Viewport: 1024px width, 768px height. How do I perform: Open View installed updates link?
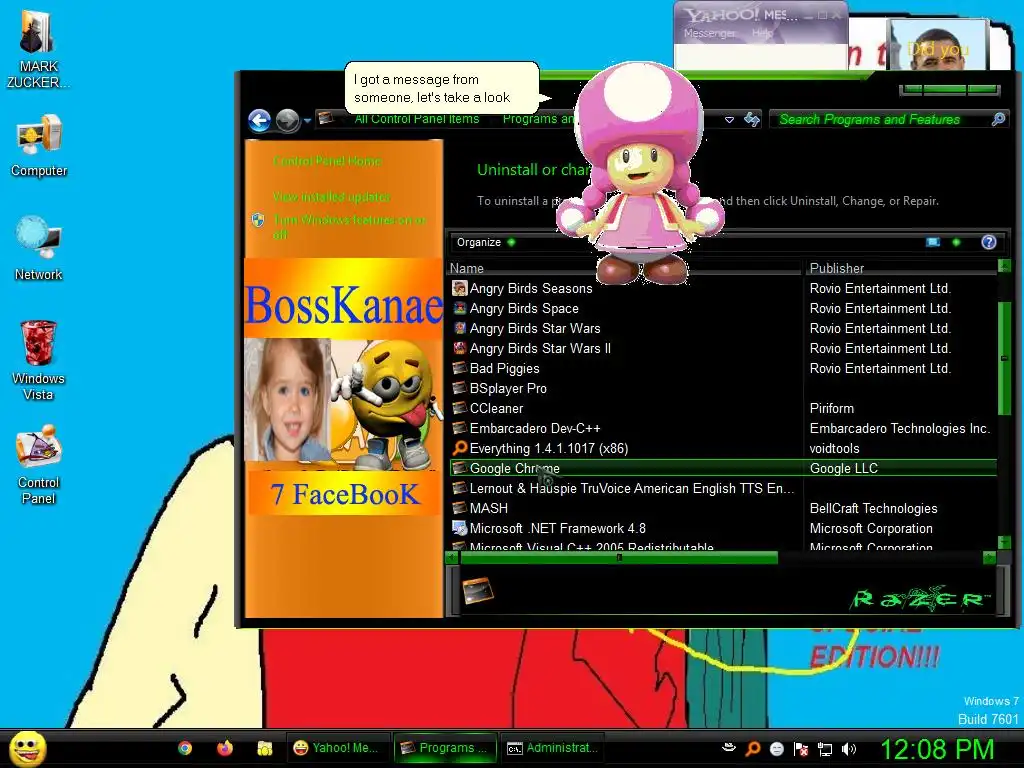pyautogui.click(x=331, y=197)
